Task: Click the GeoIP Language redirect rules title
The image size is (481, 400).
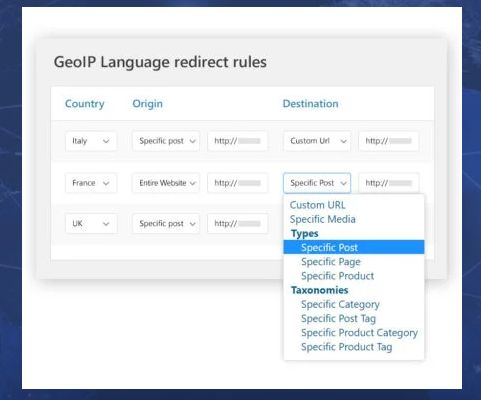Action: (x=160, y=62)
